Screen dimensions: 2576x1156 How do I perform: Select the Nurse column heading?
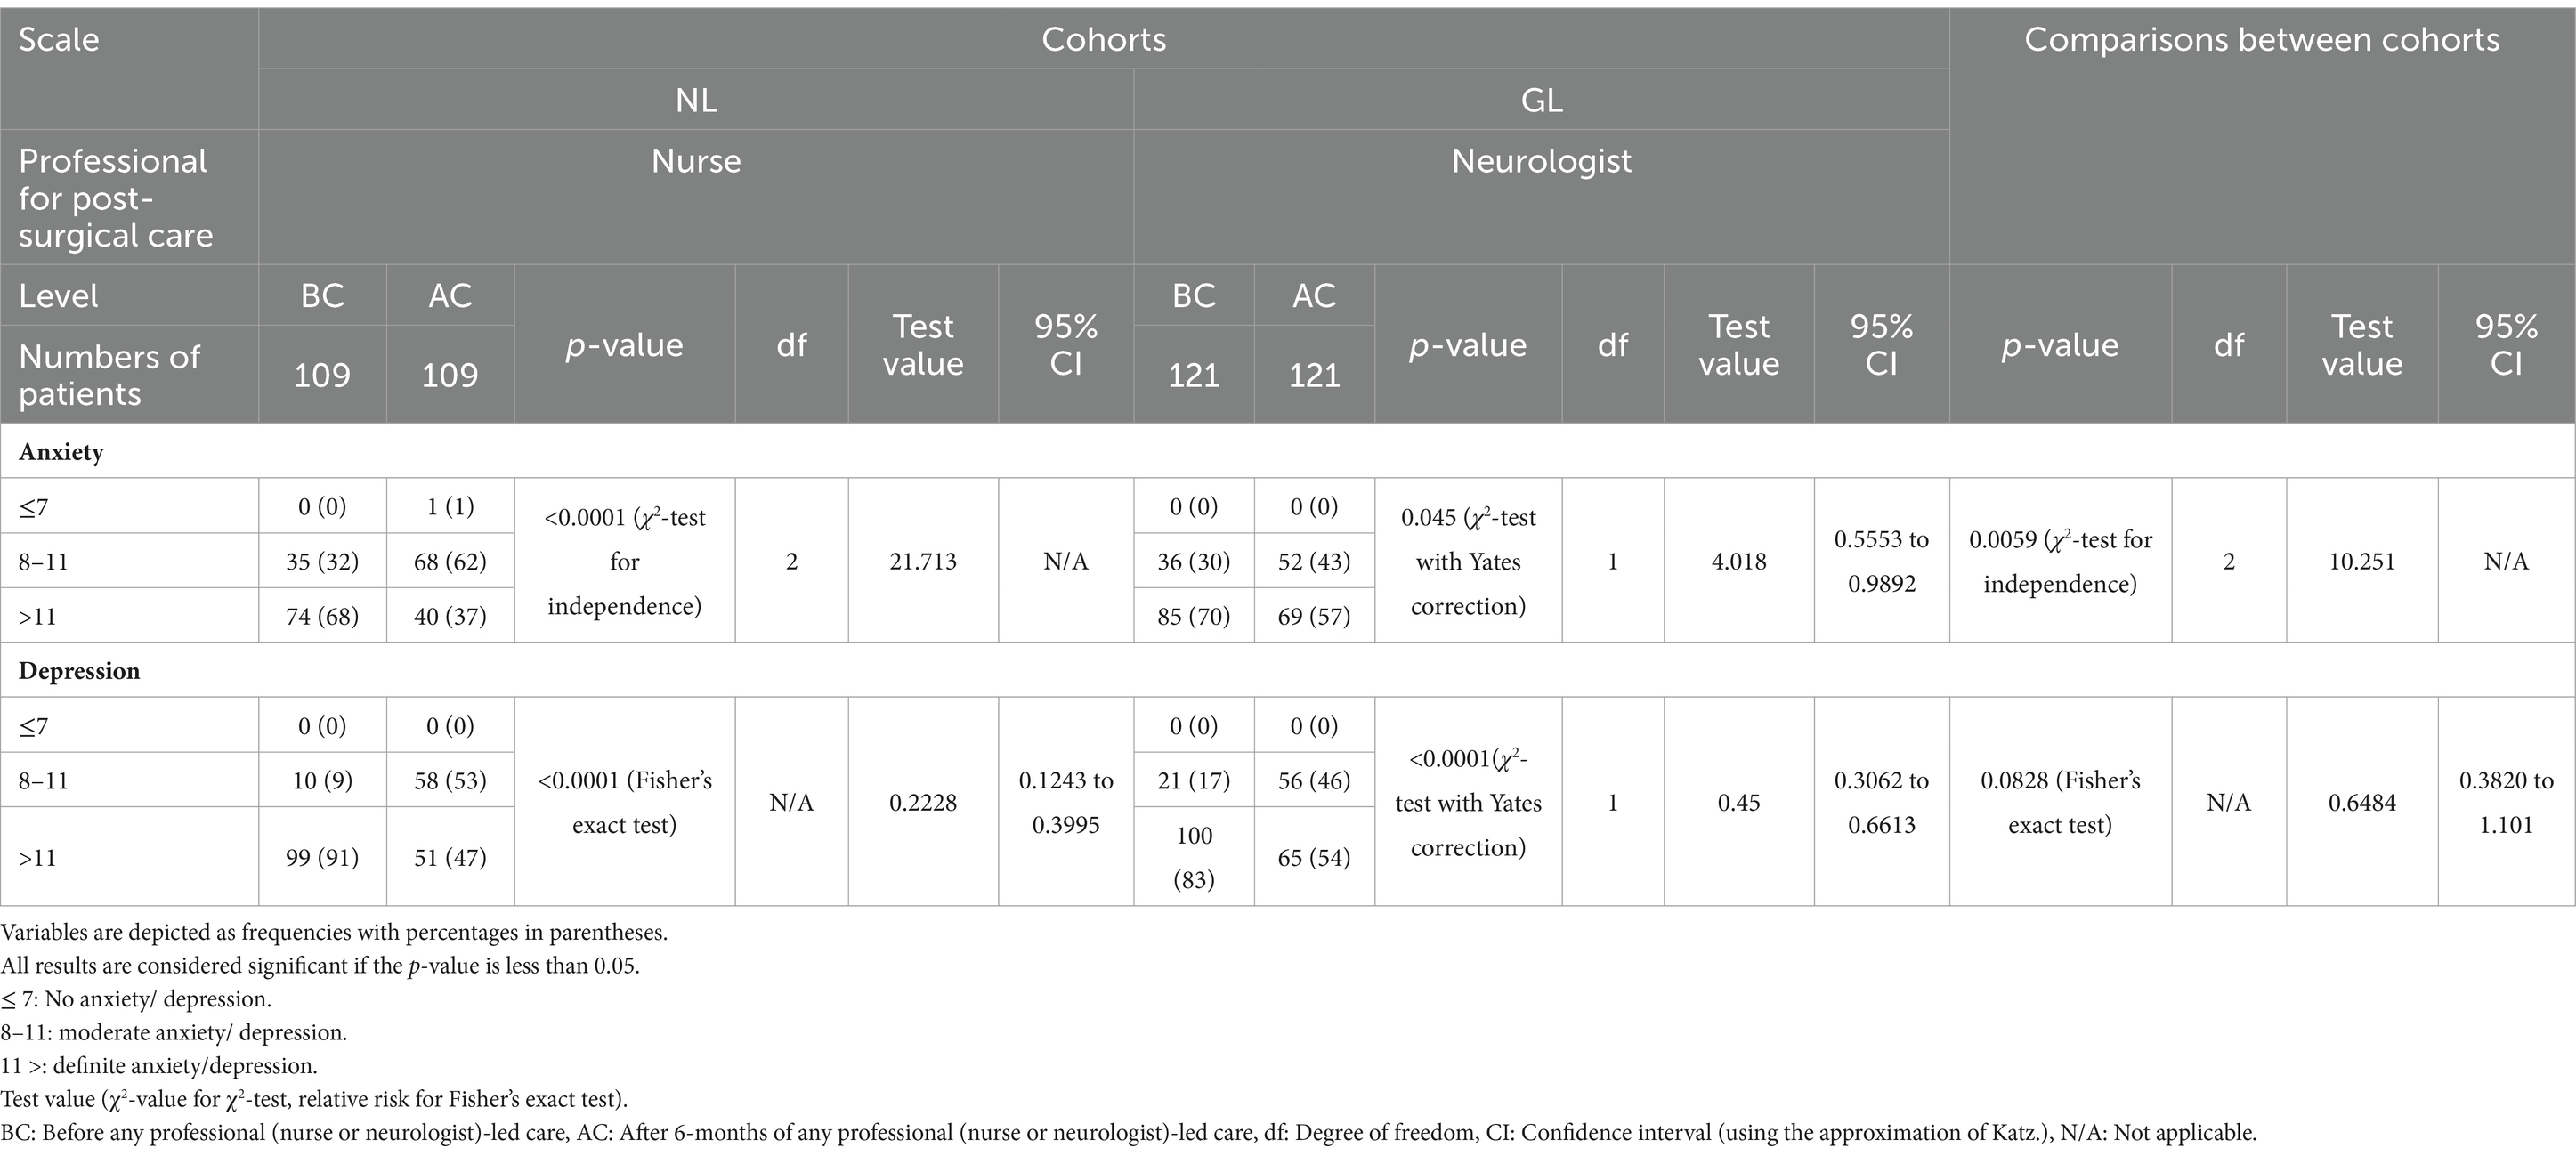point(696,161)
